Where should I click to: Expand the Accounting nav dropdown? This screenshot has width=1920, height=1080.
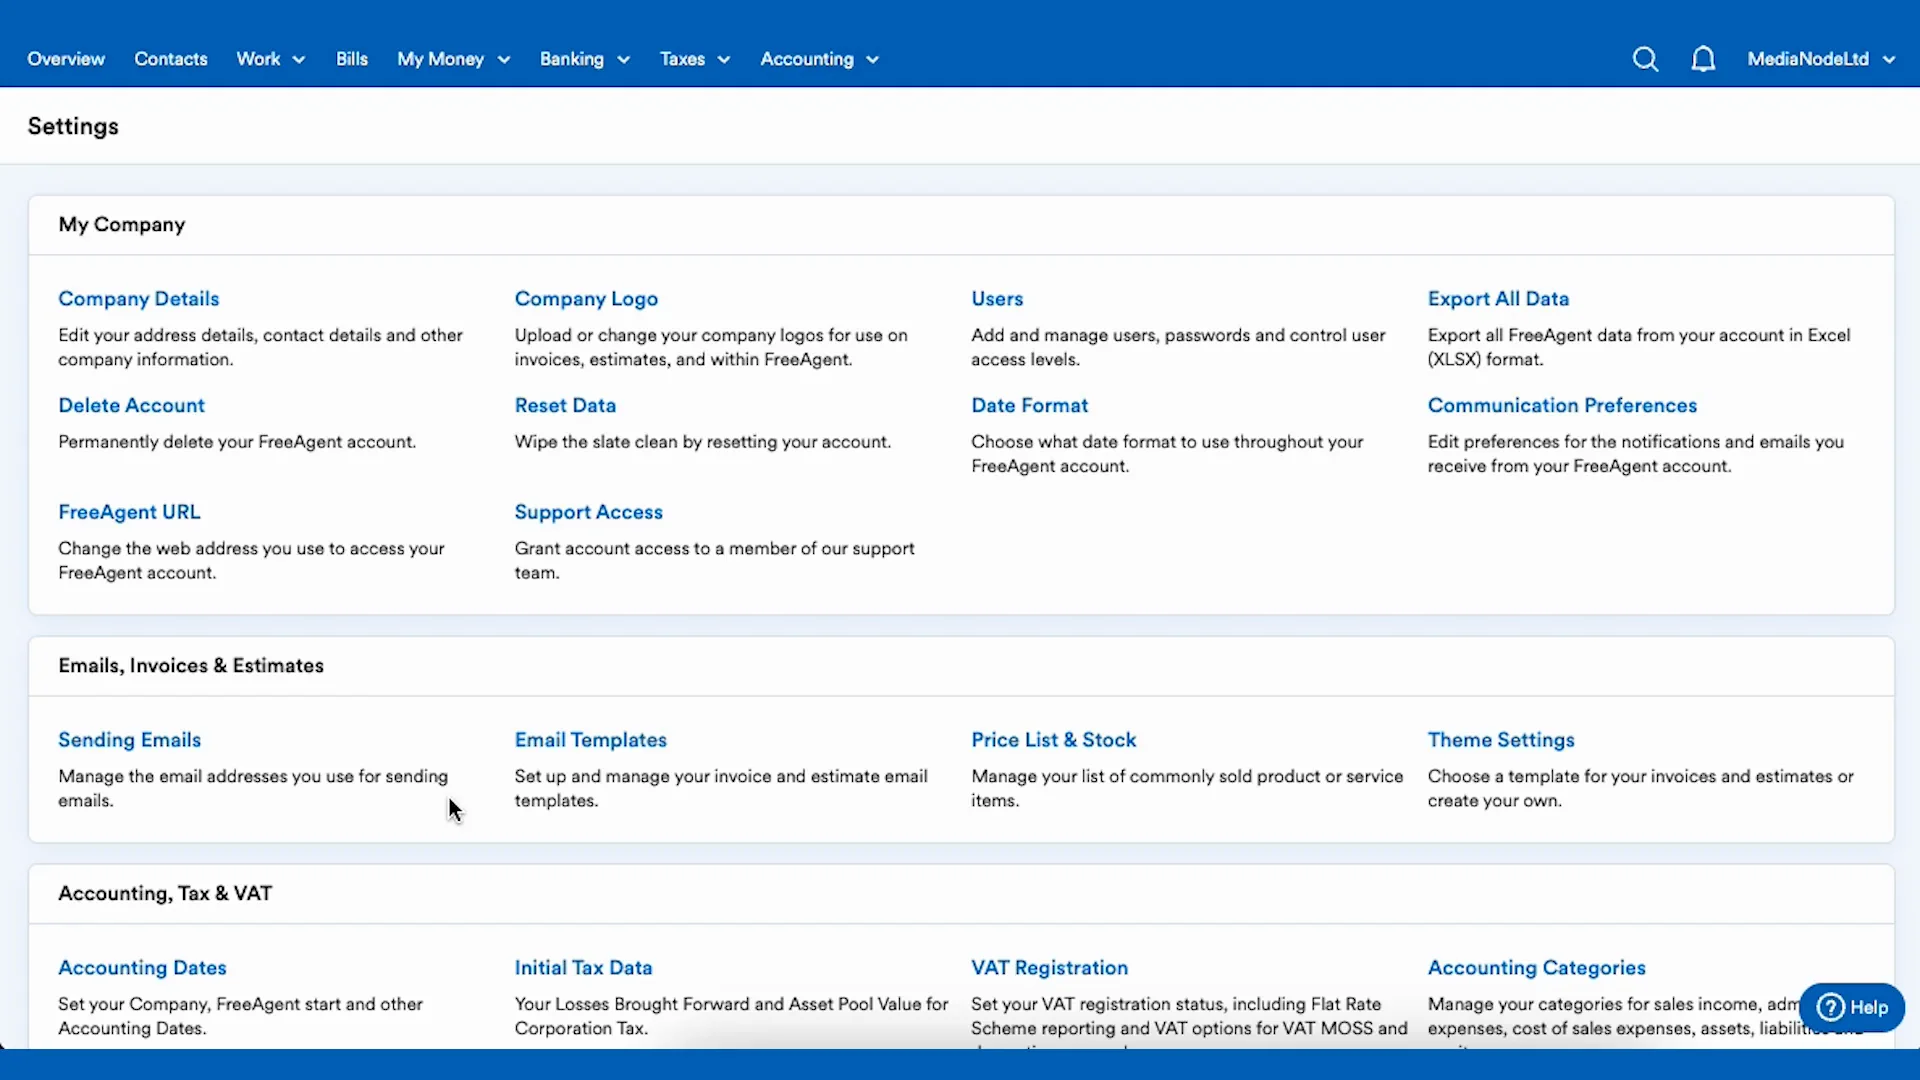point(819,59)
